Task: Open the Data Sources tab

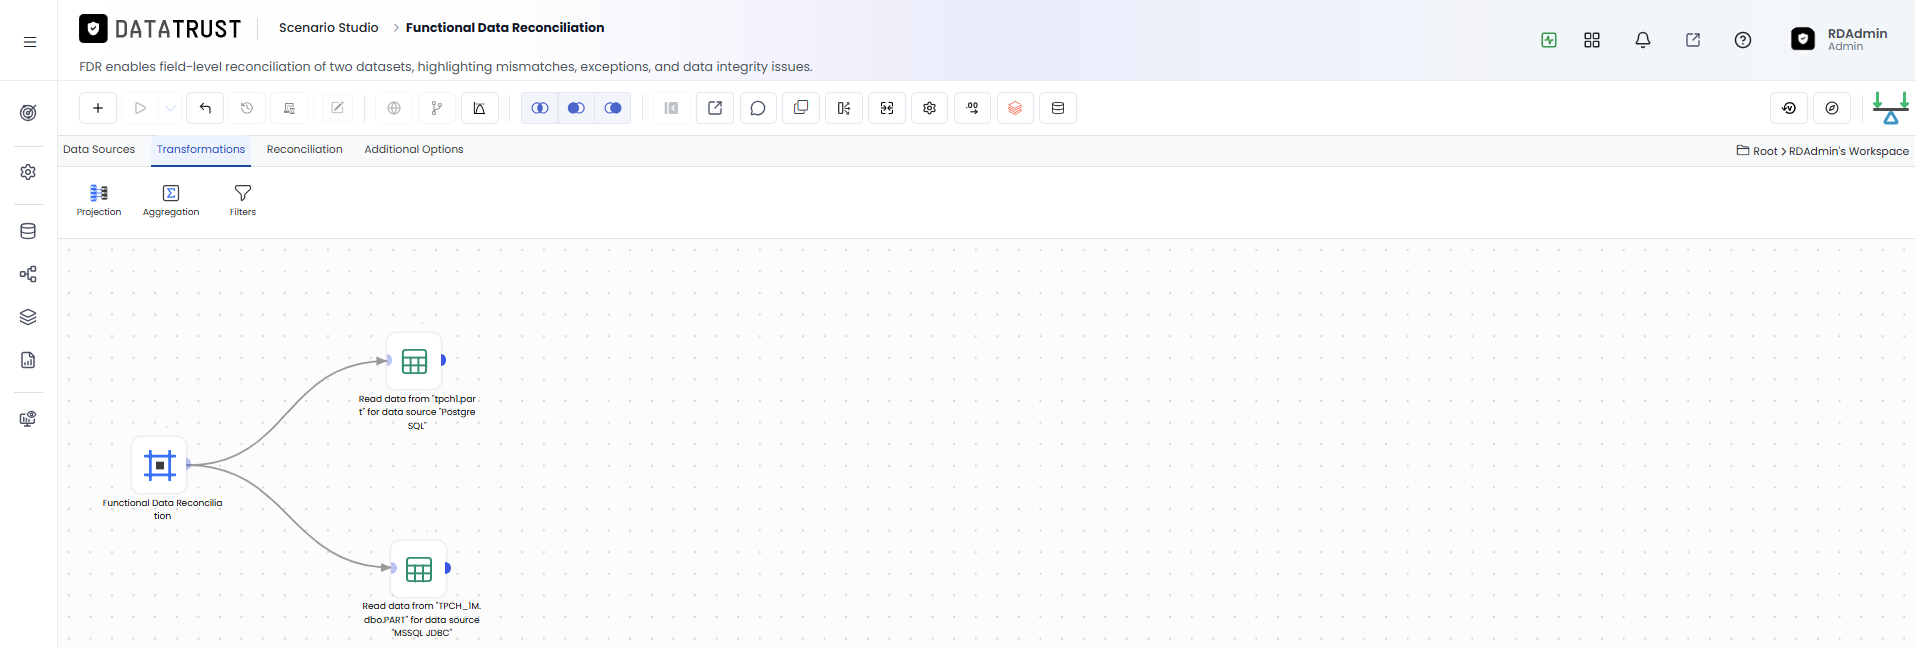Action: coord(99,150)
